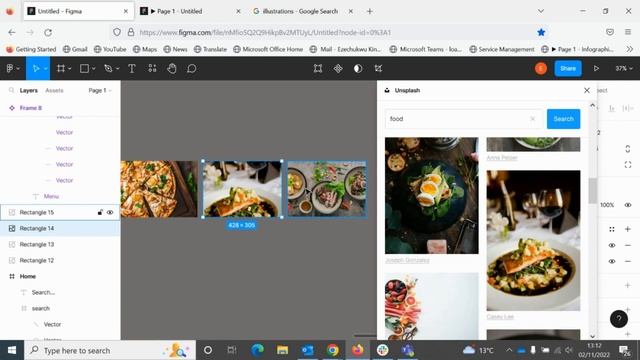Click the Share button
Image resolution: width=640 pixels, height=360 pixels.
pyautogui.click(x=568, y=69)
